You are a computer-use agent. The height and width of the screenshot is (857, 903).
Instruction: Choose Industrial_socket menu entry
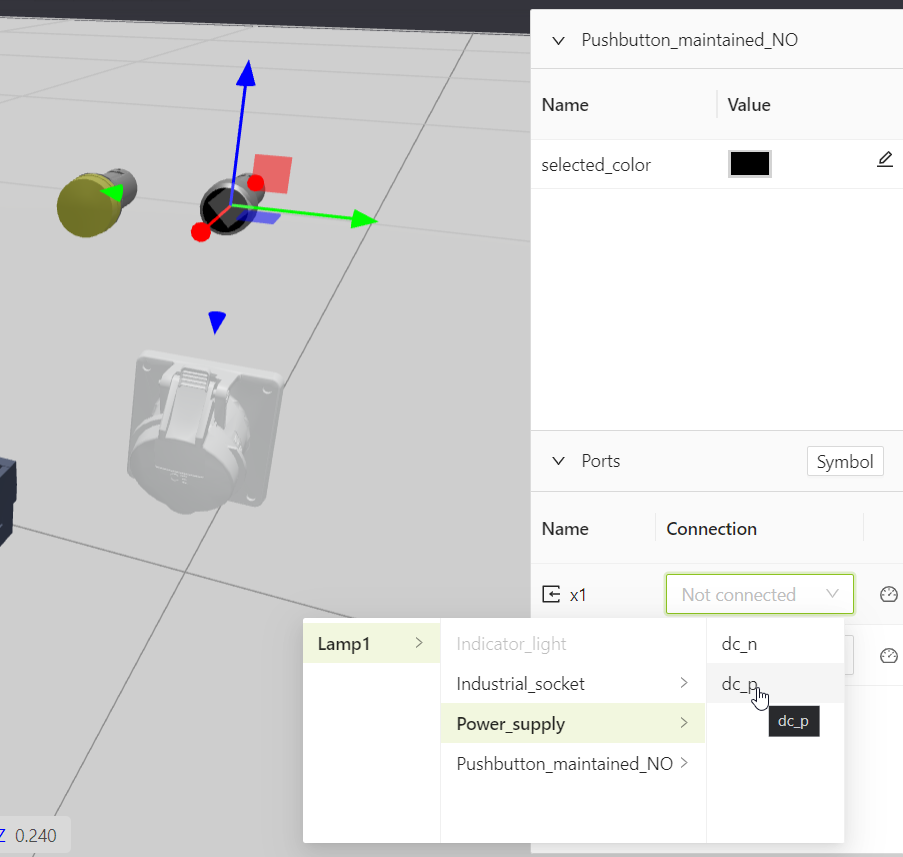pyautogui.click(x=572, y=684)
